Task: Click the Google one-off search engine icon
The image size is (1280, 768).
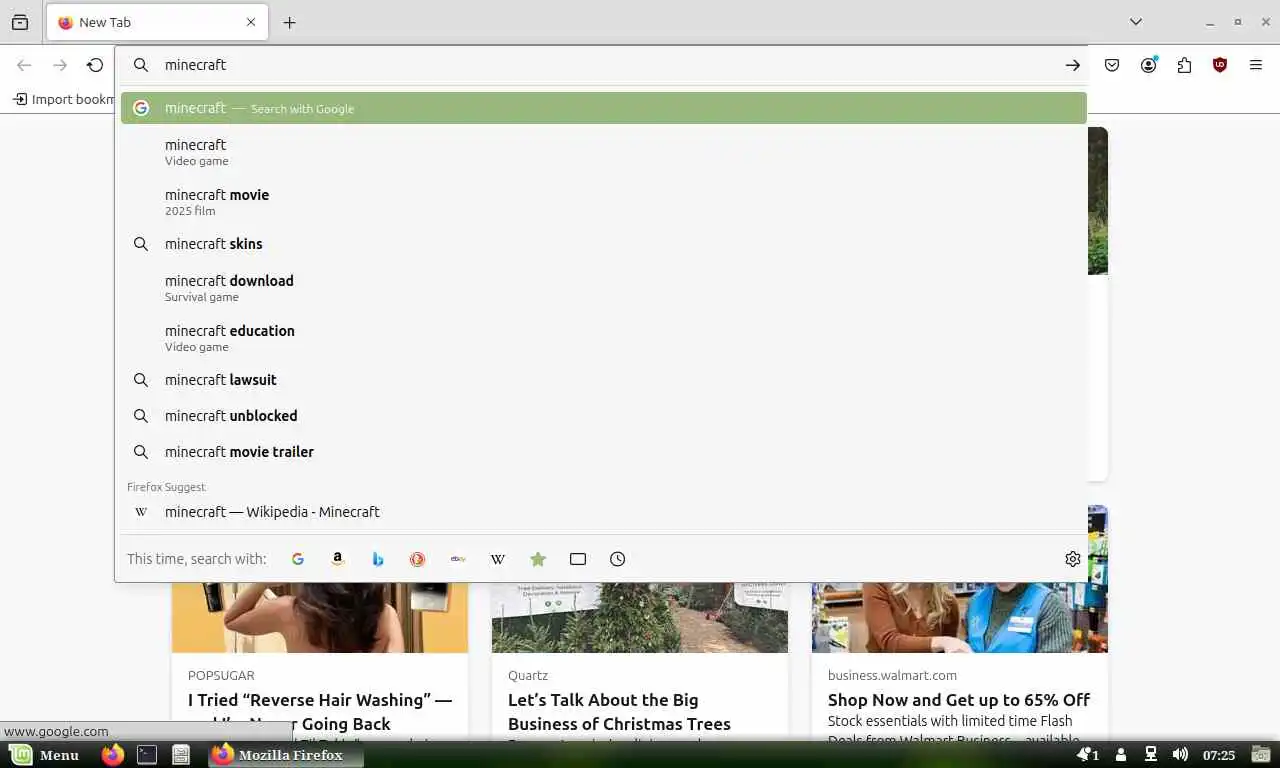Action: tap(298, 559)
